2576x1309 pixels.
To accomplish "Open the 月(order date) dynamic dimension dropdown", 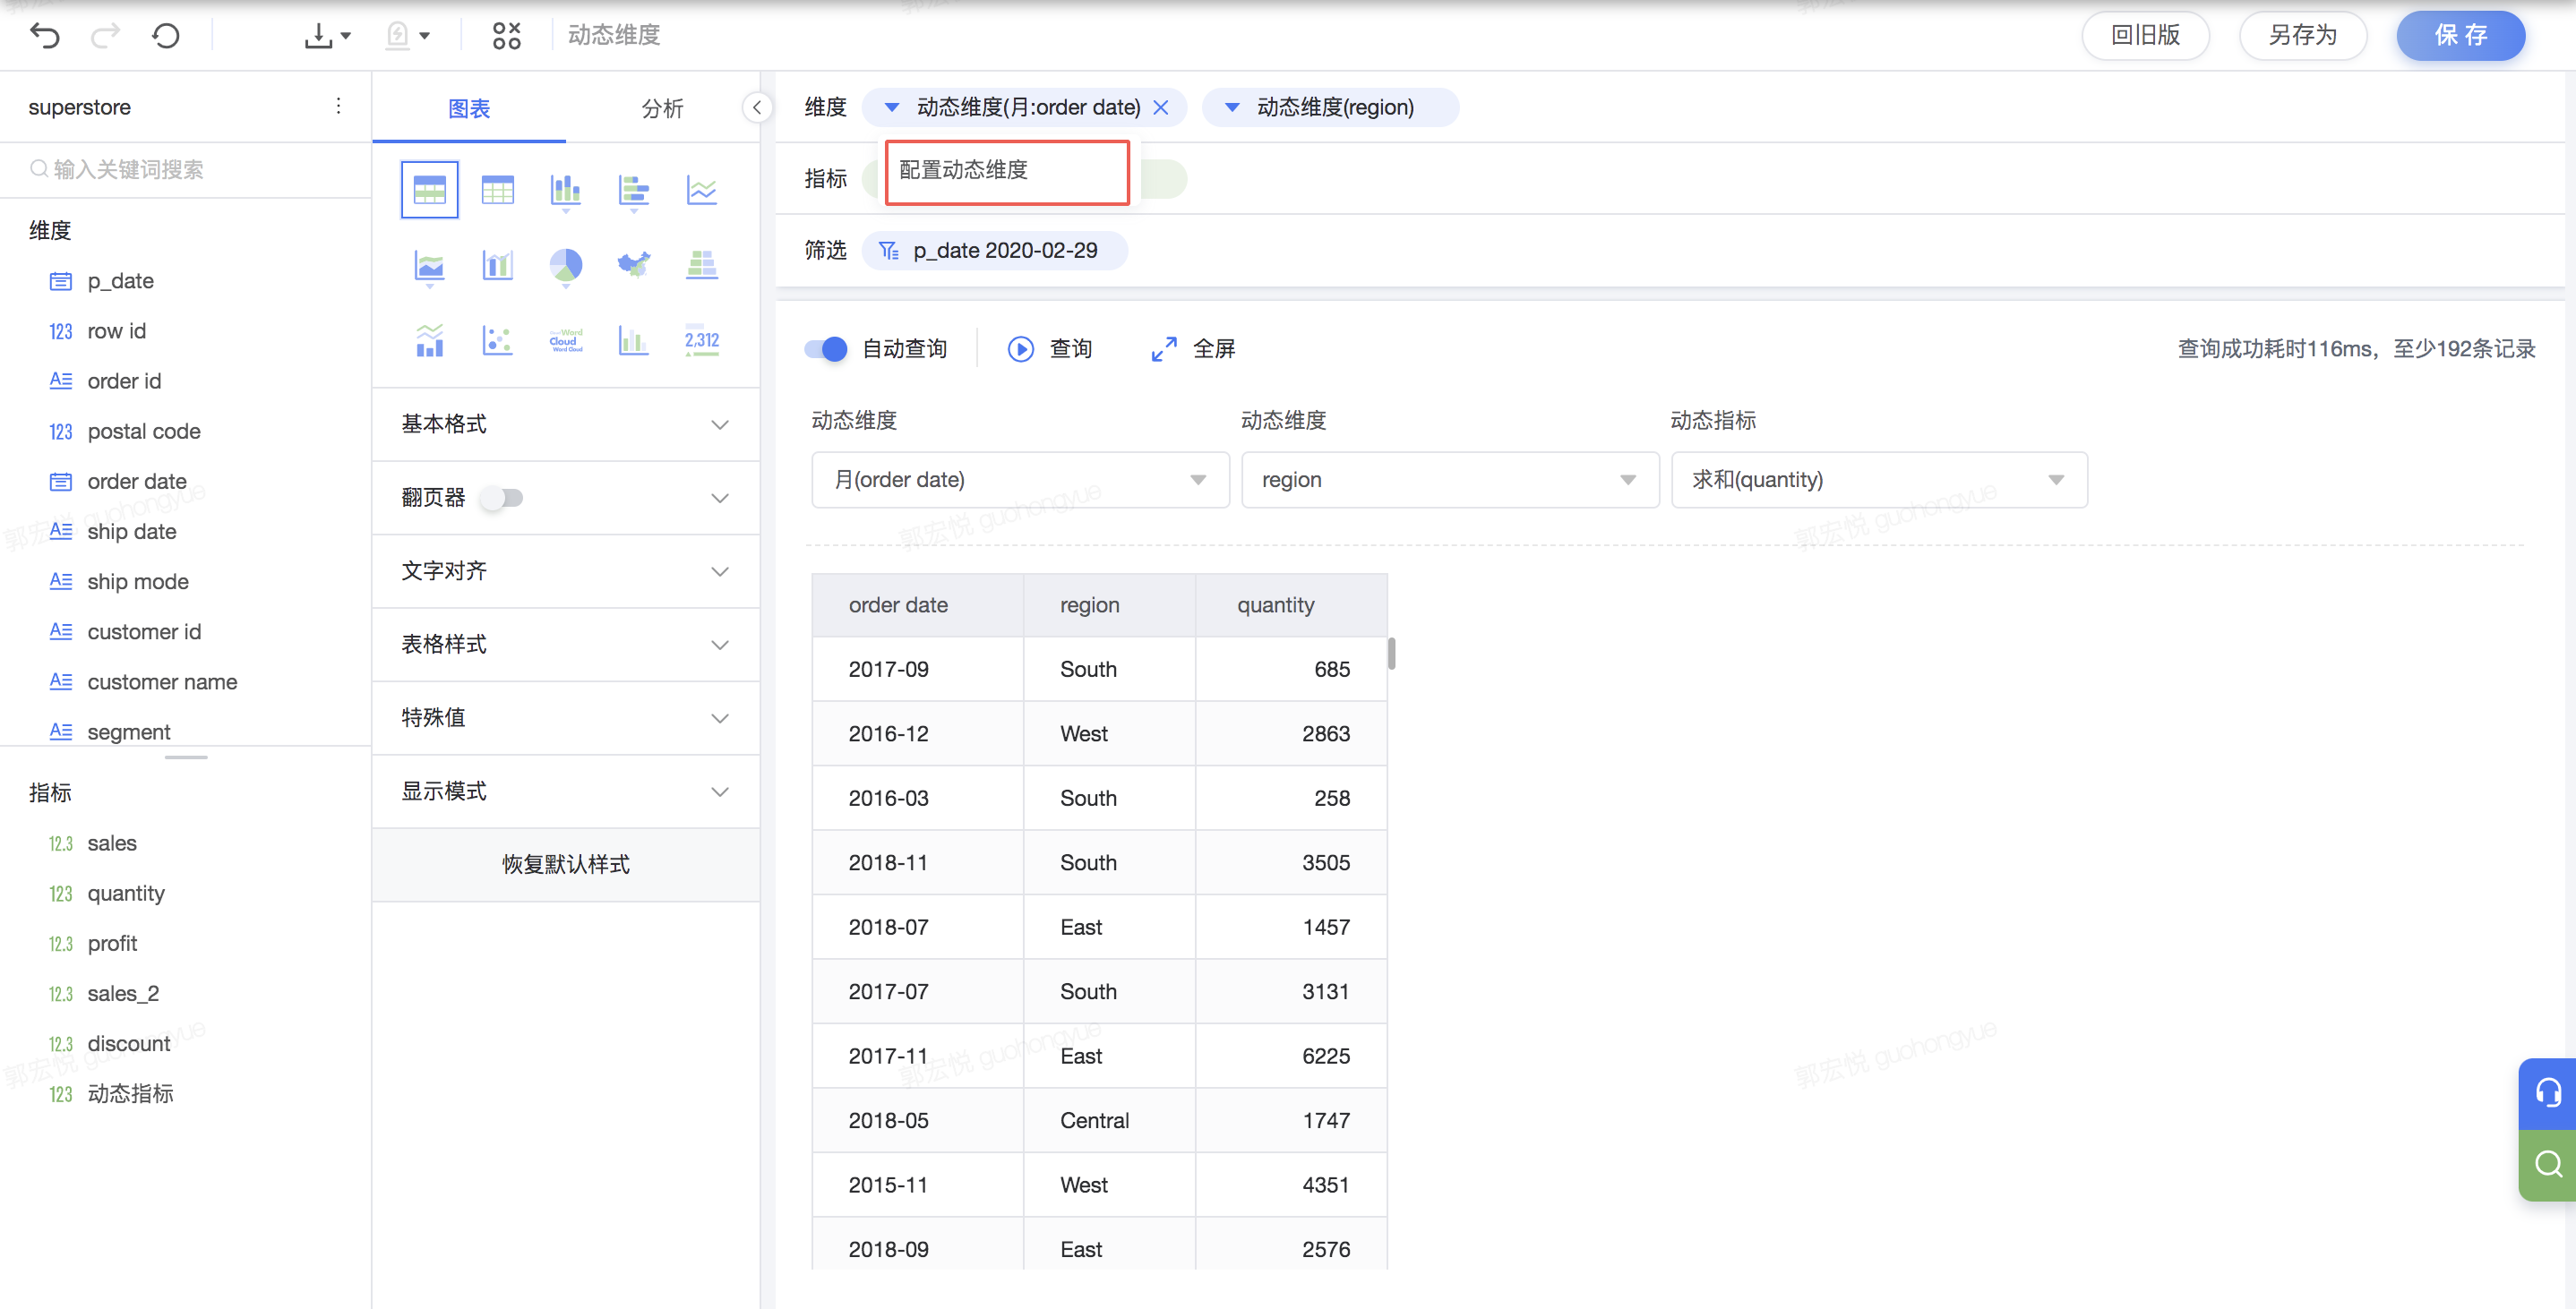I will tap(1020, 480).
